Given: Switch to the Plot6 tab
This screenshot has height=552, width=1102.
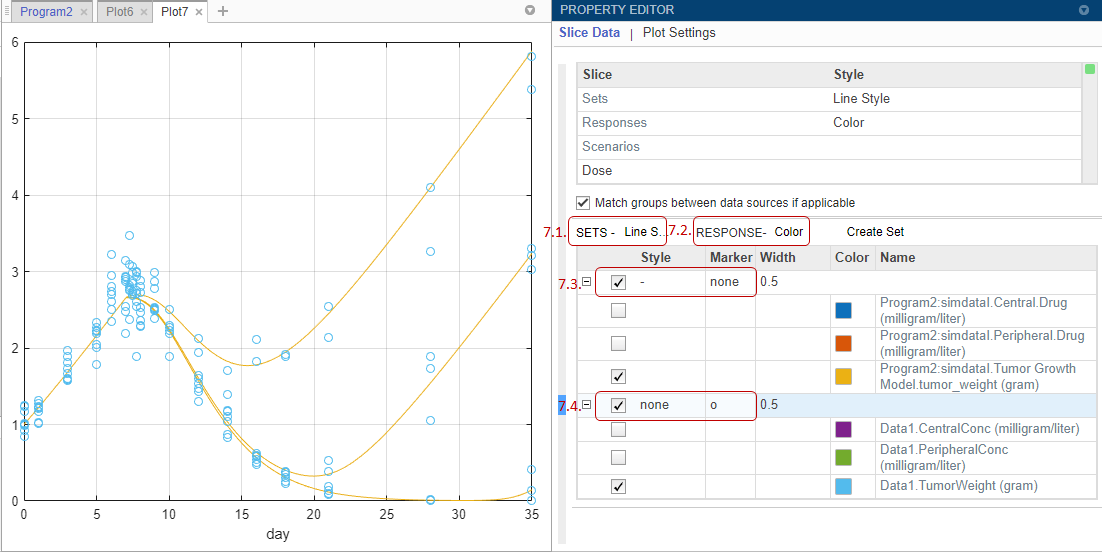Looking at the screenshot, I should (x=119, y=12).
